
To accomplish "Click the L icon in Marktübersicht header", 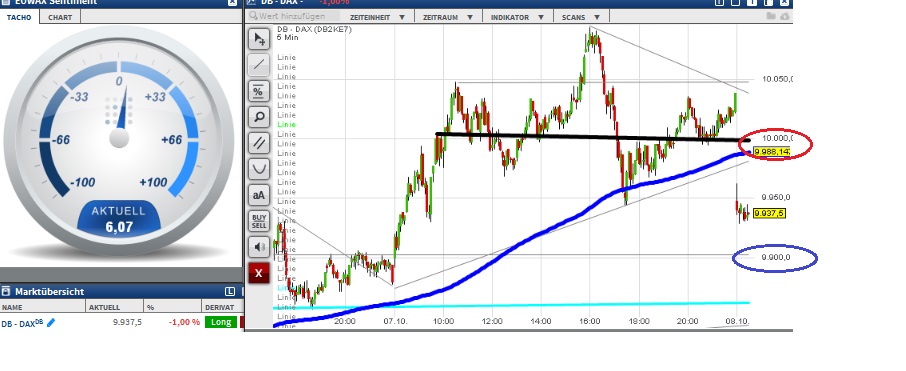I will coord(230,292).
